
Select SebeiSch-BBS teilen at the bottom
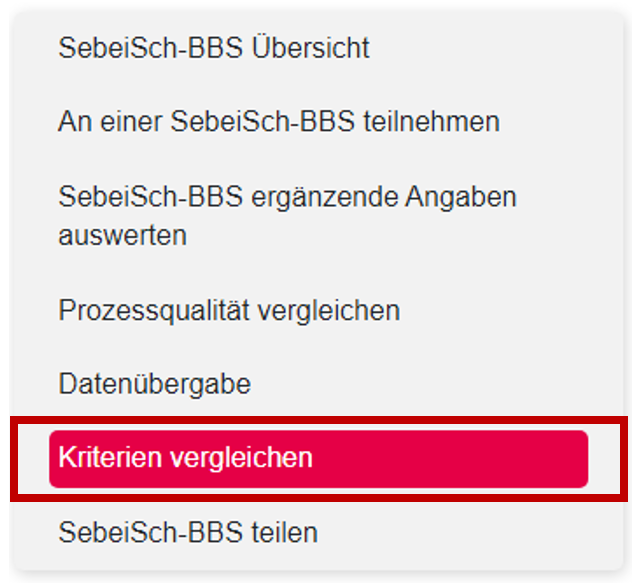click(x=187, y=531)
